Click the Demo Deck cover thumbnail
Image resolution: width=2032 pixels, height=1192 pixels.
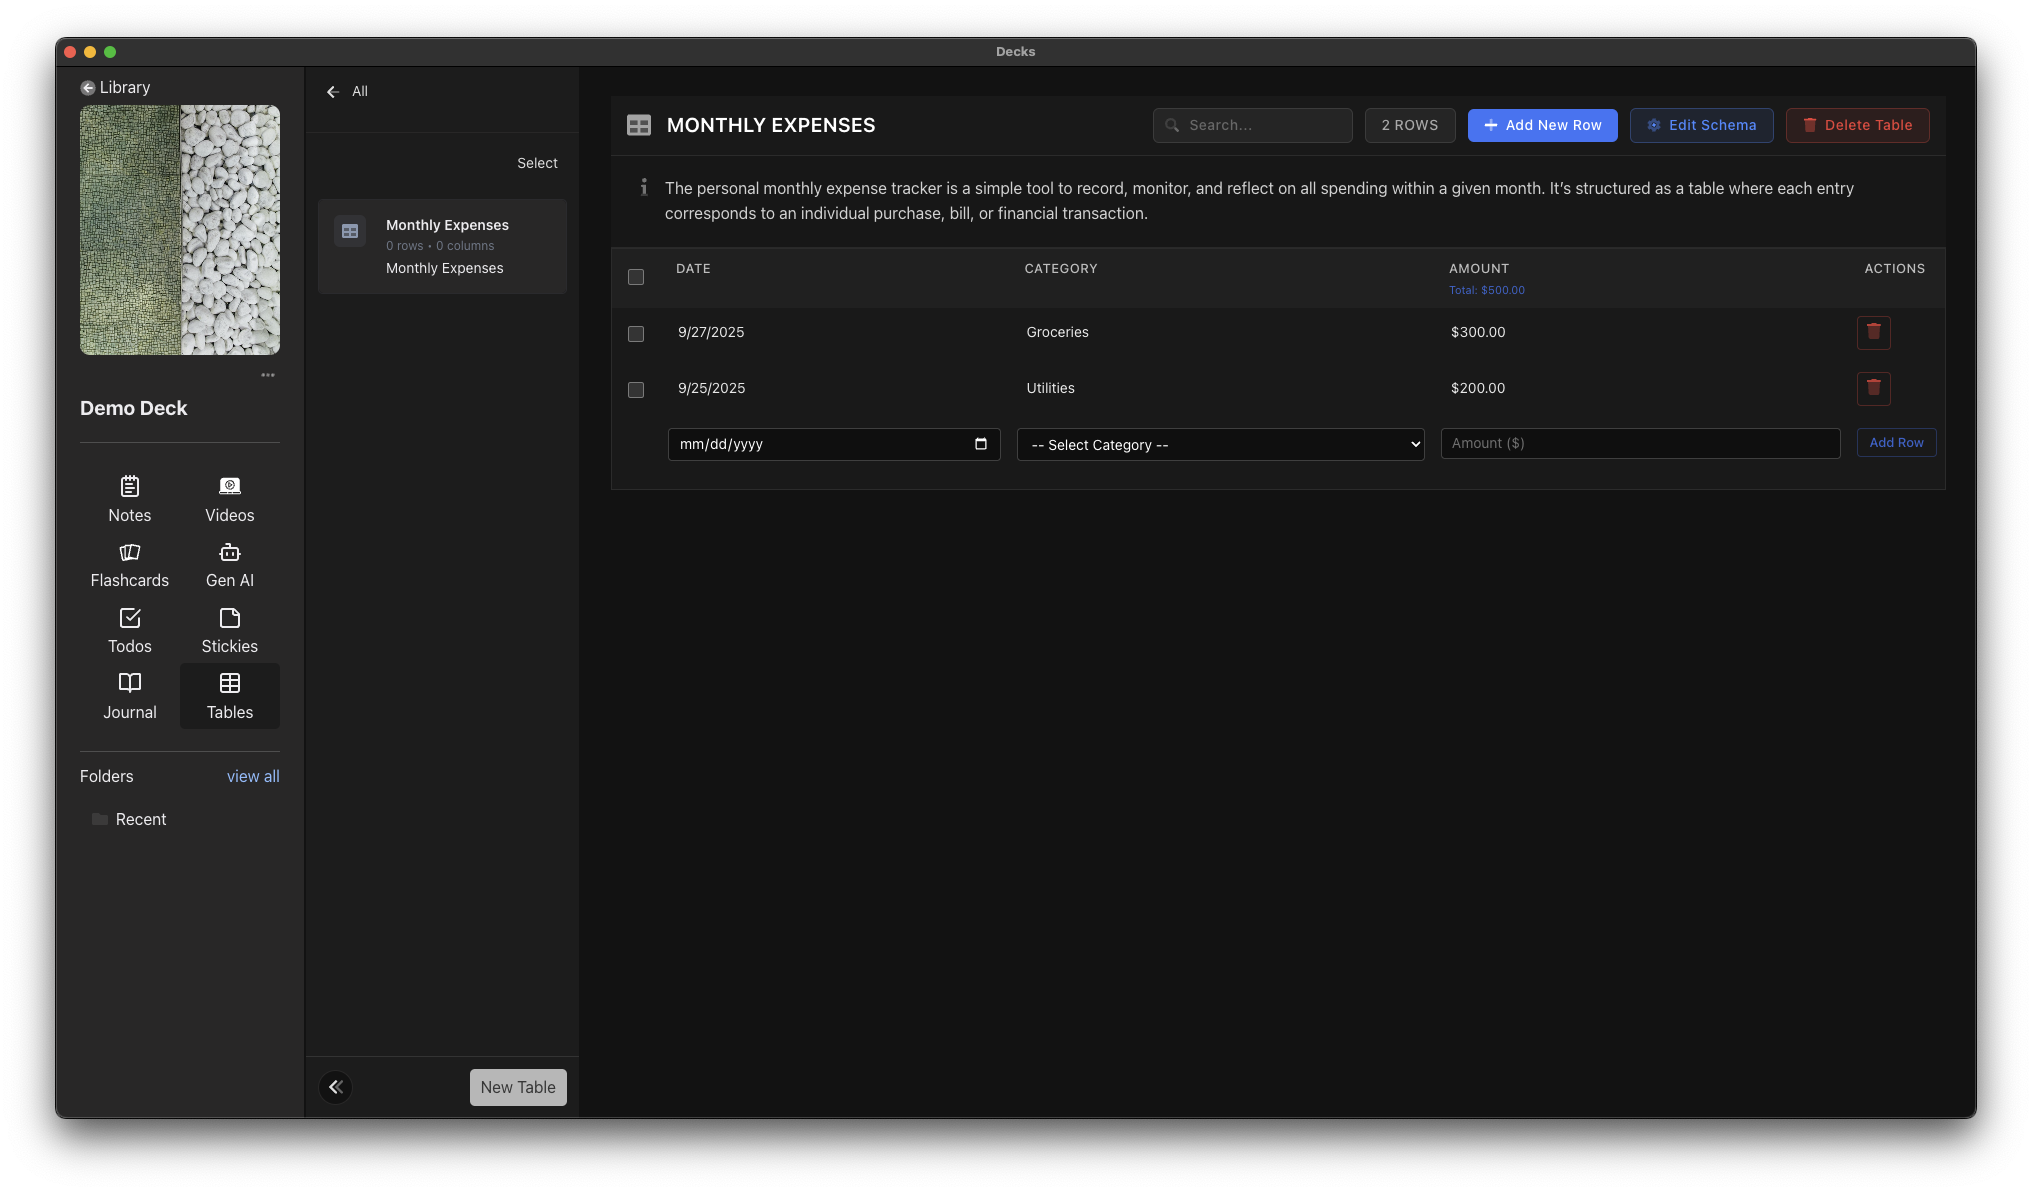pos(180,231)
